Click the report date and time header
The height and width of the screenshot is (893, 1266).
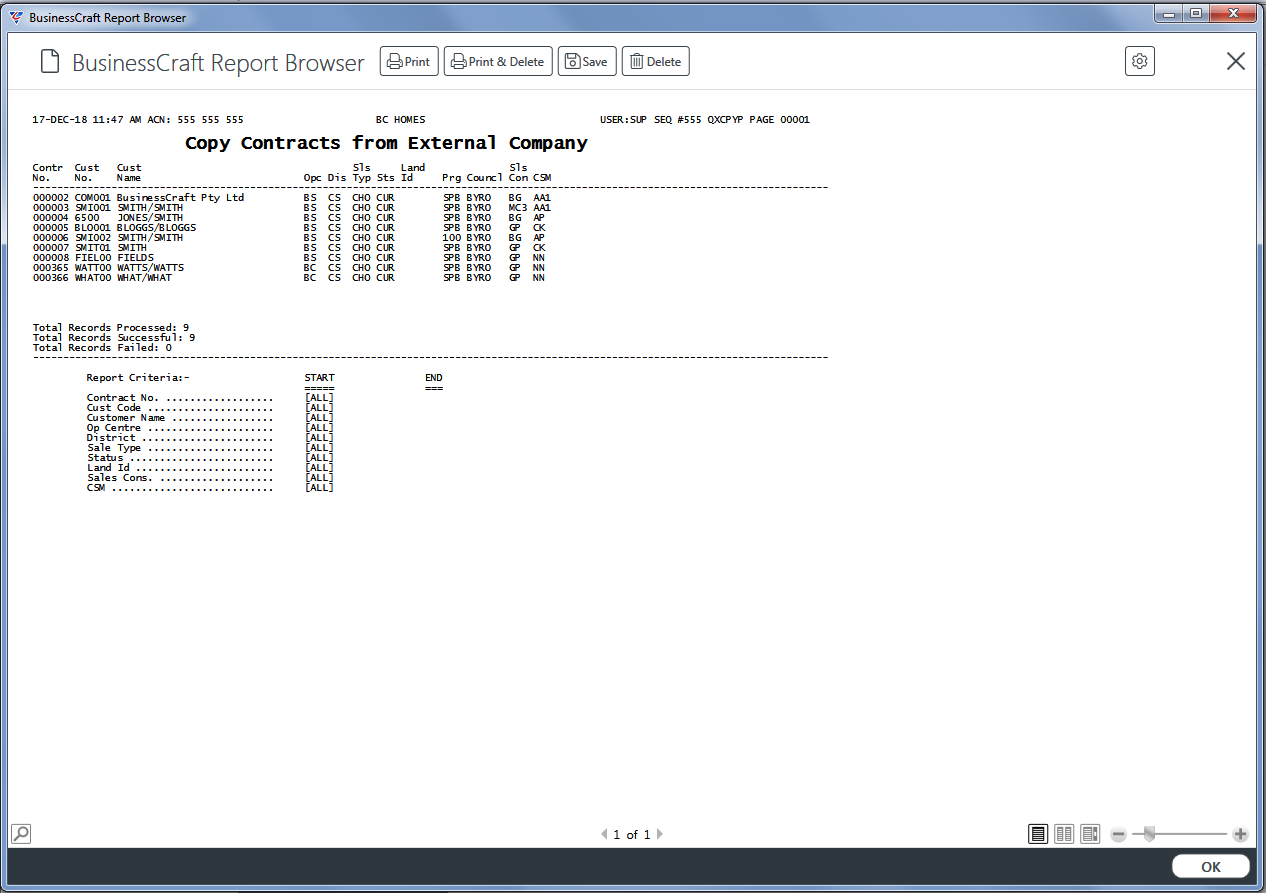(x=87, y=120)
